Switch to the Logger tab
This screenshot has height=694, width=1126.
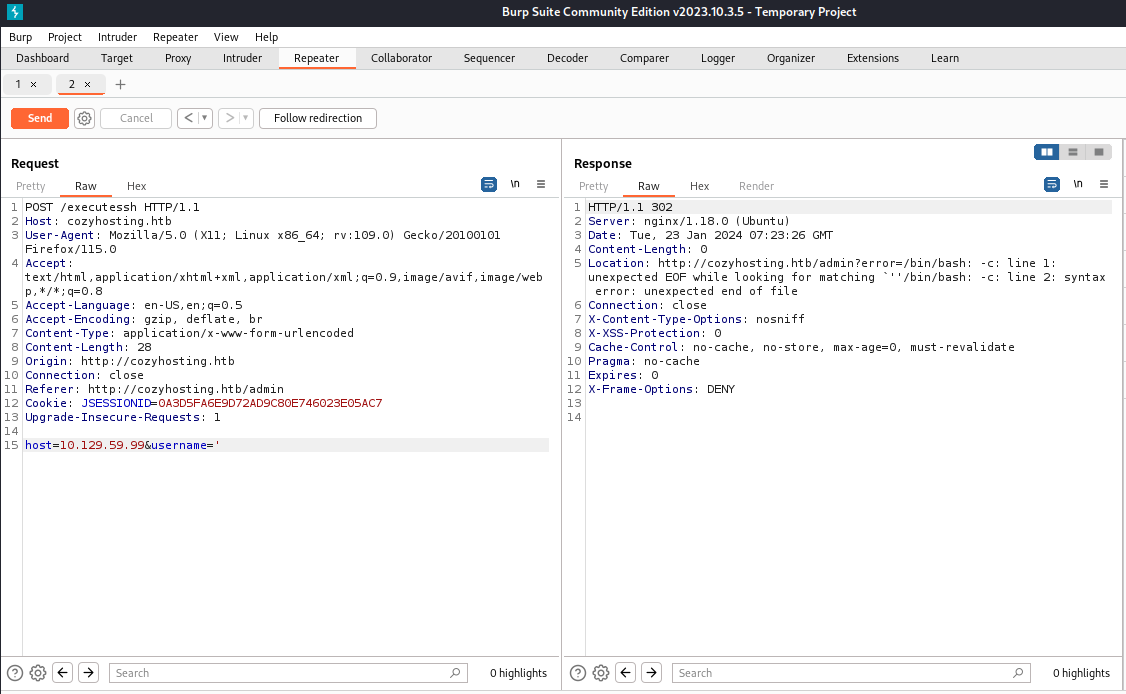coord(718,58)
